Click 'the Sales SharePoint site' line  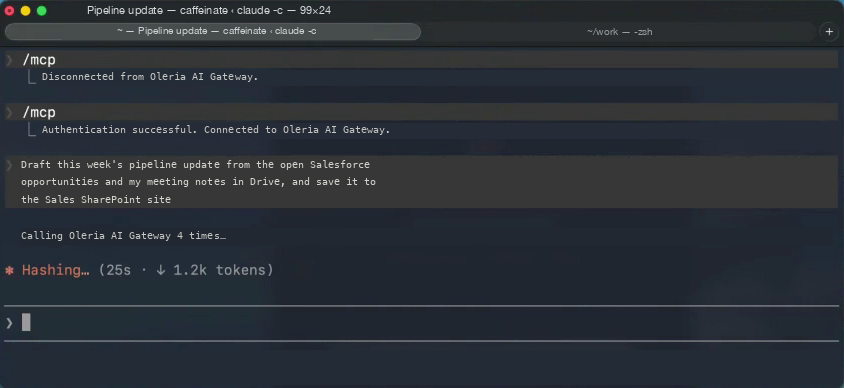click(x=96, y=200)
